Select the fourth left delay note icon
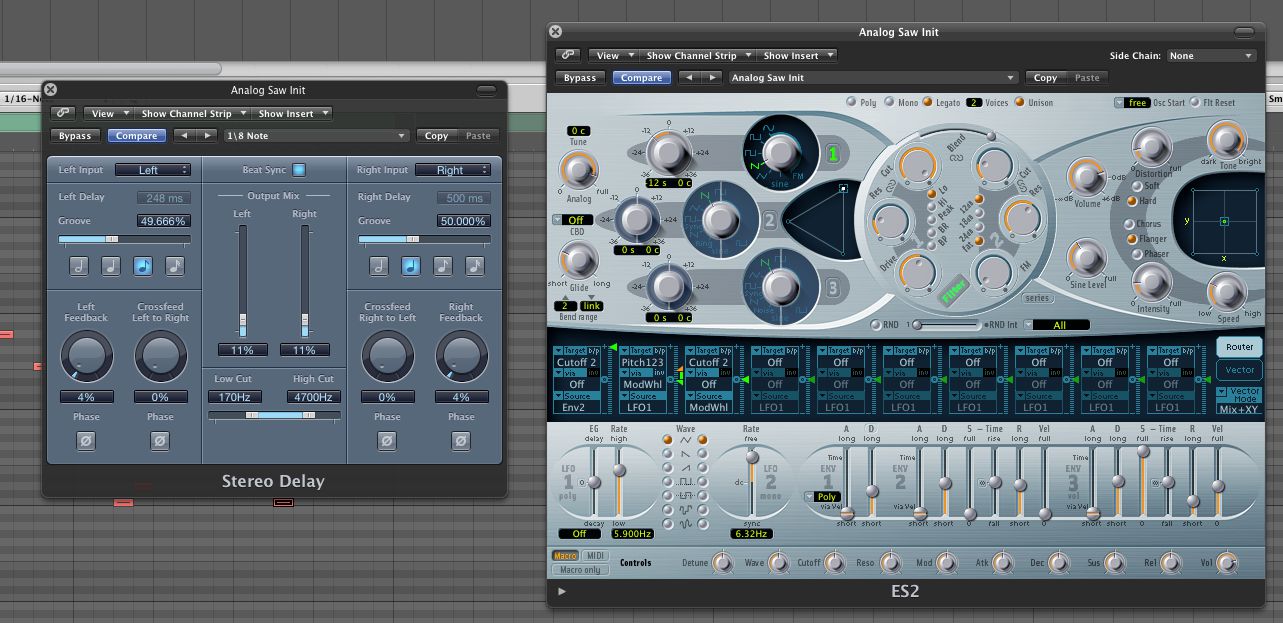Image resolution: width=1283 pixels, height=623 pixels. pos(175,266)
